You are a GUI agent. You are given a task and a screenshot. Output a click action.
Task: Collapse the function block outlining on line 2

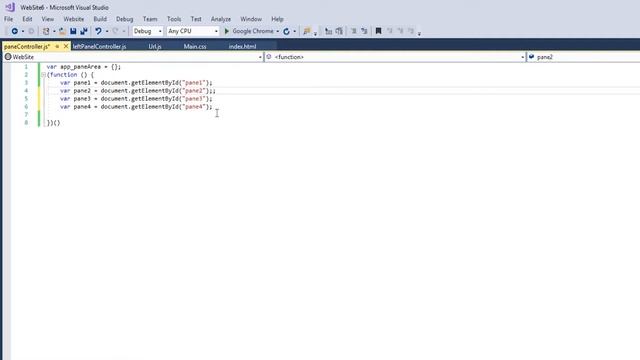click(x=43, y=75)
